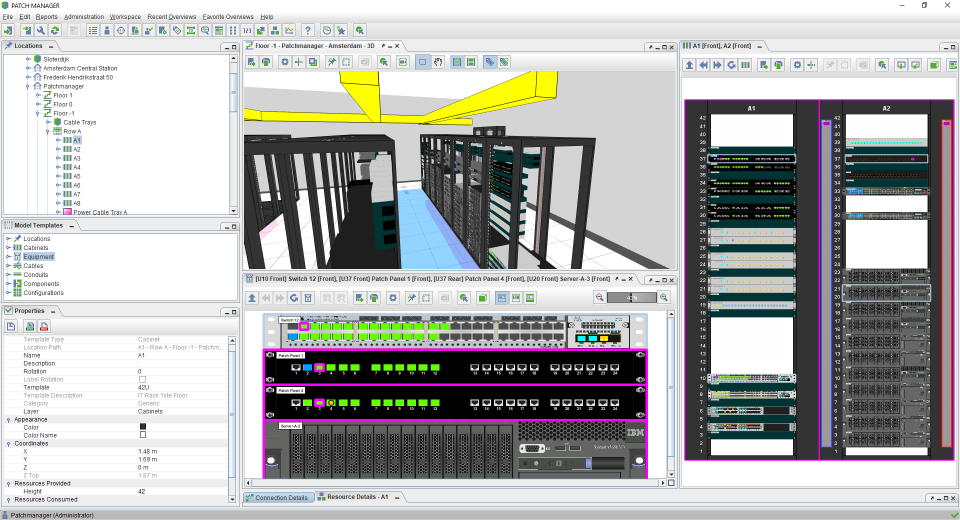Click the Help question mark toolbar icon
Screen dimensions: 960x520
(307, 31)
